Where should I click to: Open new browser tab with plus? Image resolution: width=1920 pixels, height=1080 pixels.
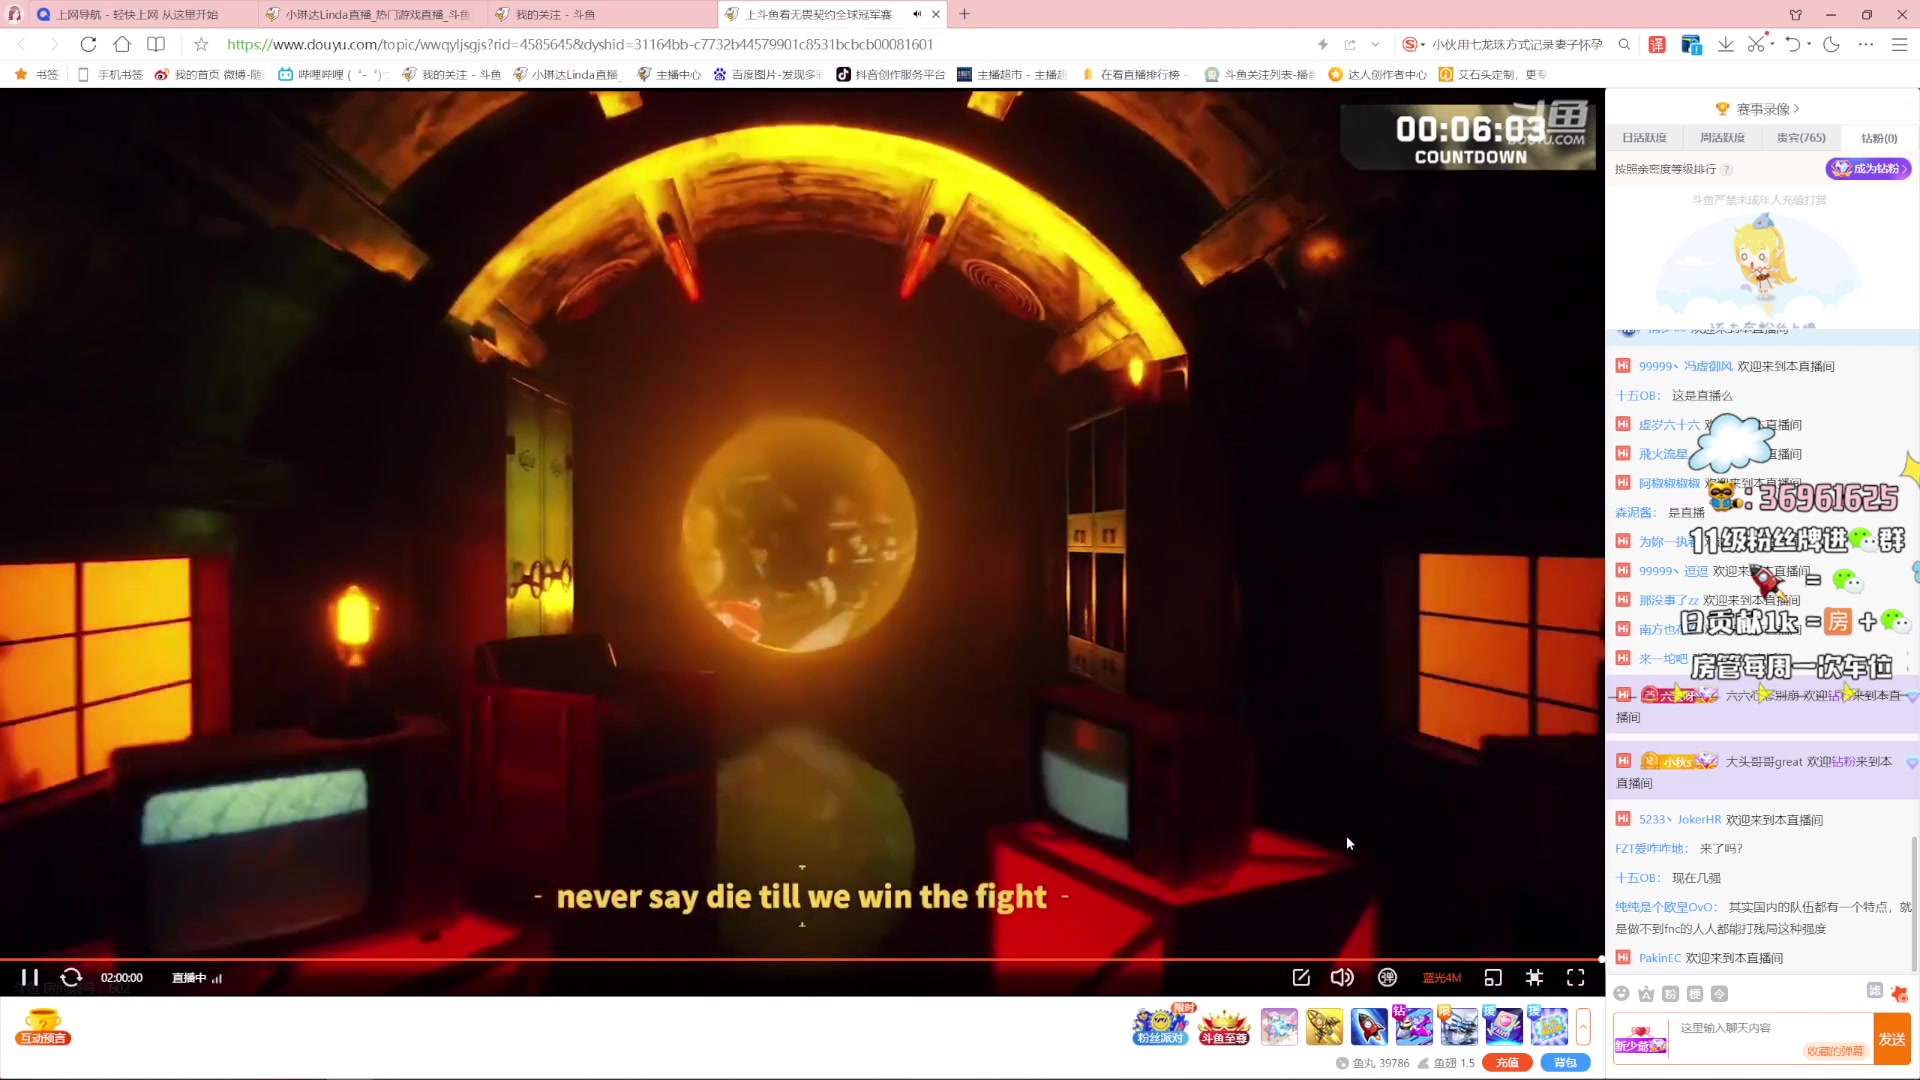click(x=964, y=14)
